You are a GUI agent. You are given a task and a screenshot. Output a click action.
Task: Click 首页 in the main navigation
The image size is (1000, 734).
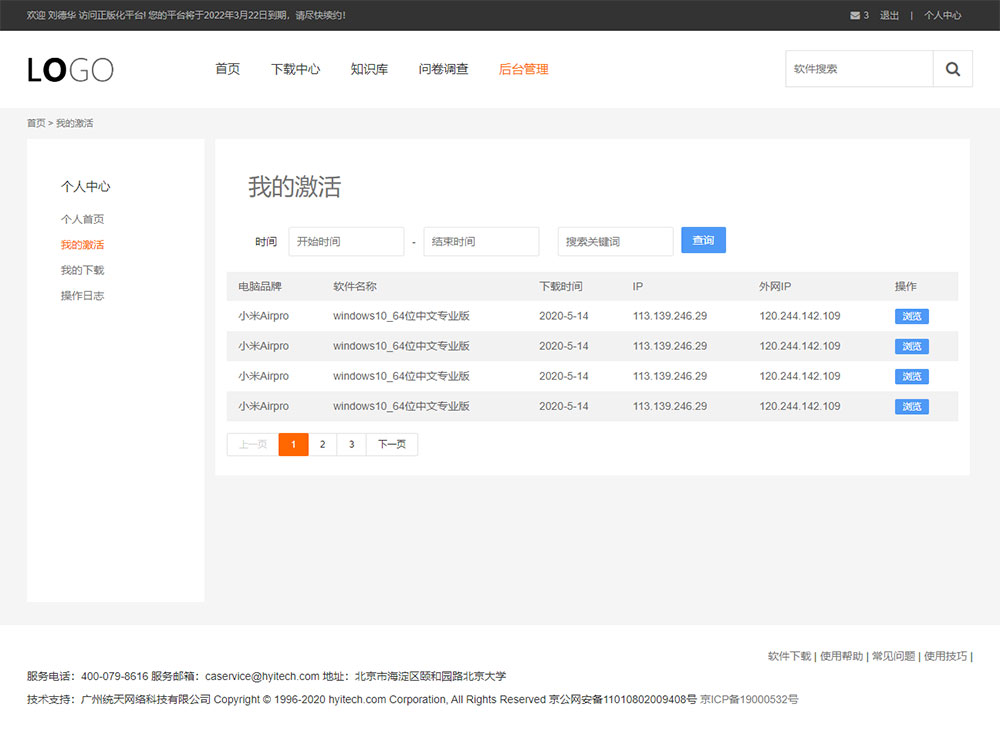227,69
